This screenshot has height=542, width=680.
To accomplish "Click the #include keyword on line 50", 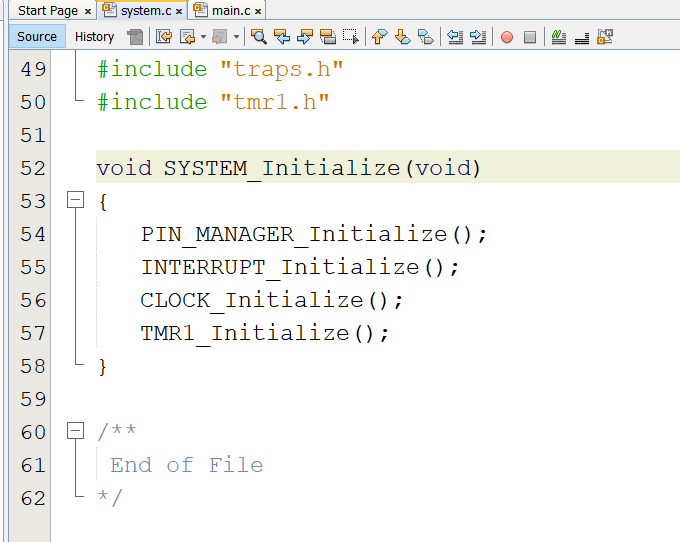I will 152,102.
